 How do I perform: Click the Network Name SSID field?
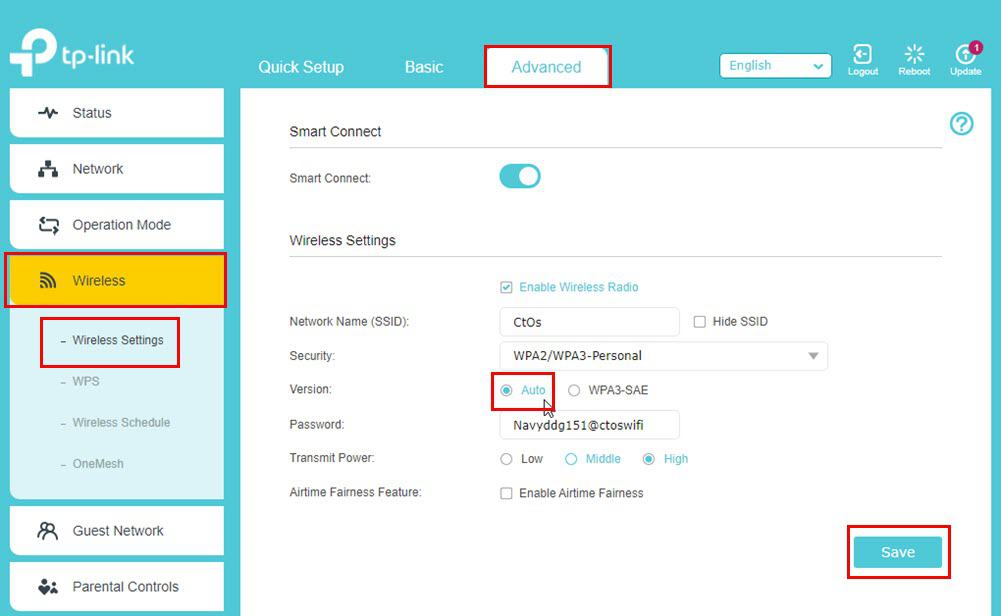(589, 322)
